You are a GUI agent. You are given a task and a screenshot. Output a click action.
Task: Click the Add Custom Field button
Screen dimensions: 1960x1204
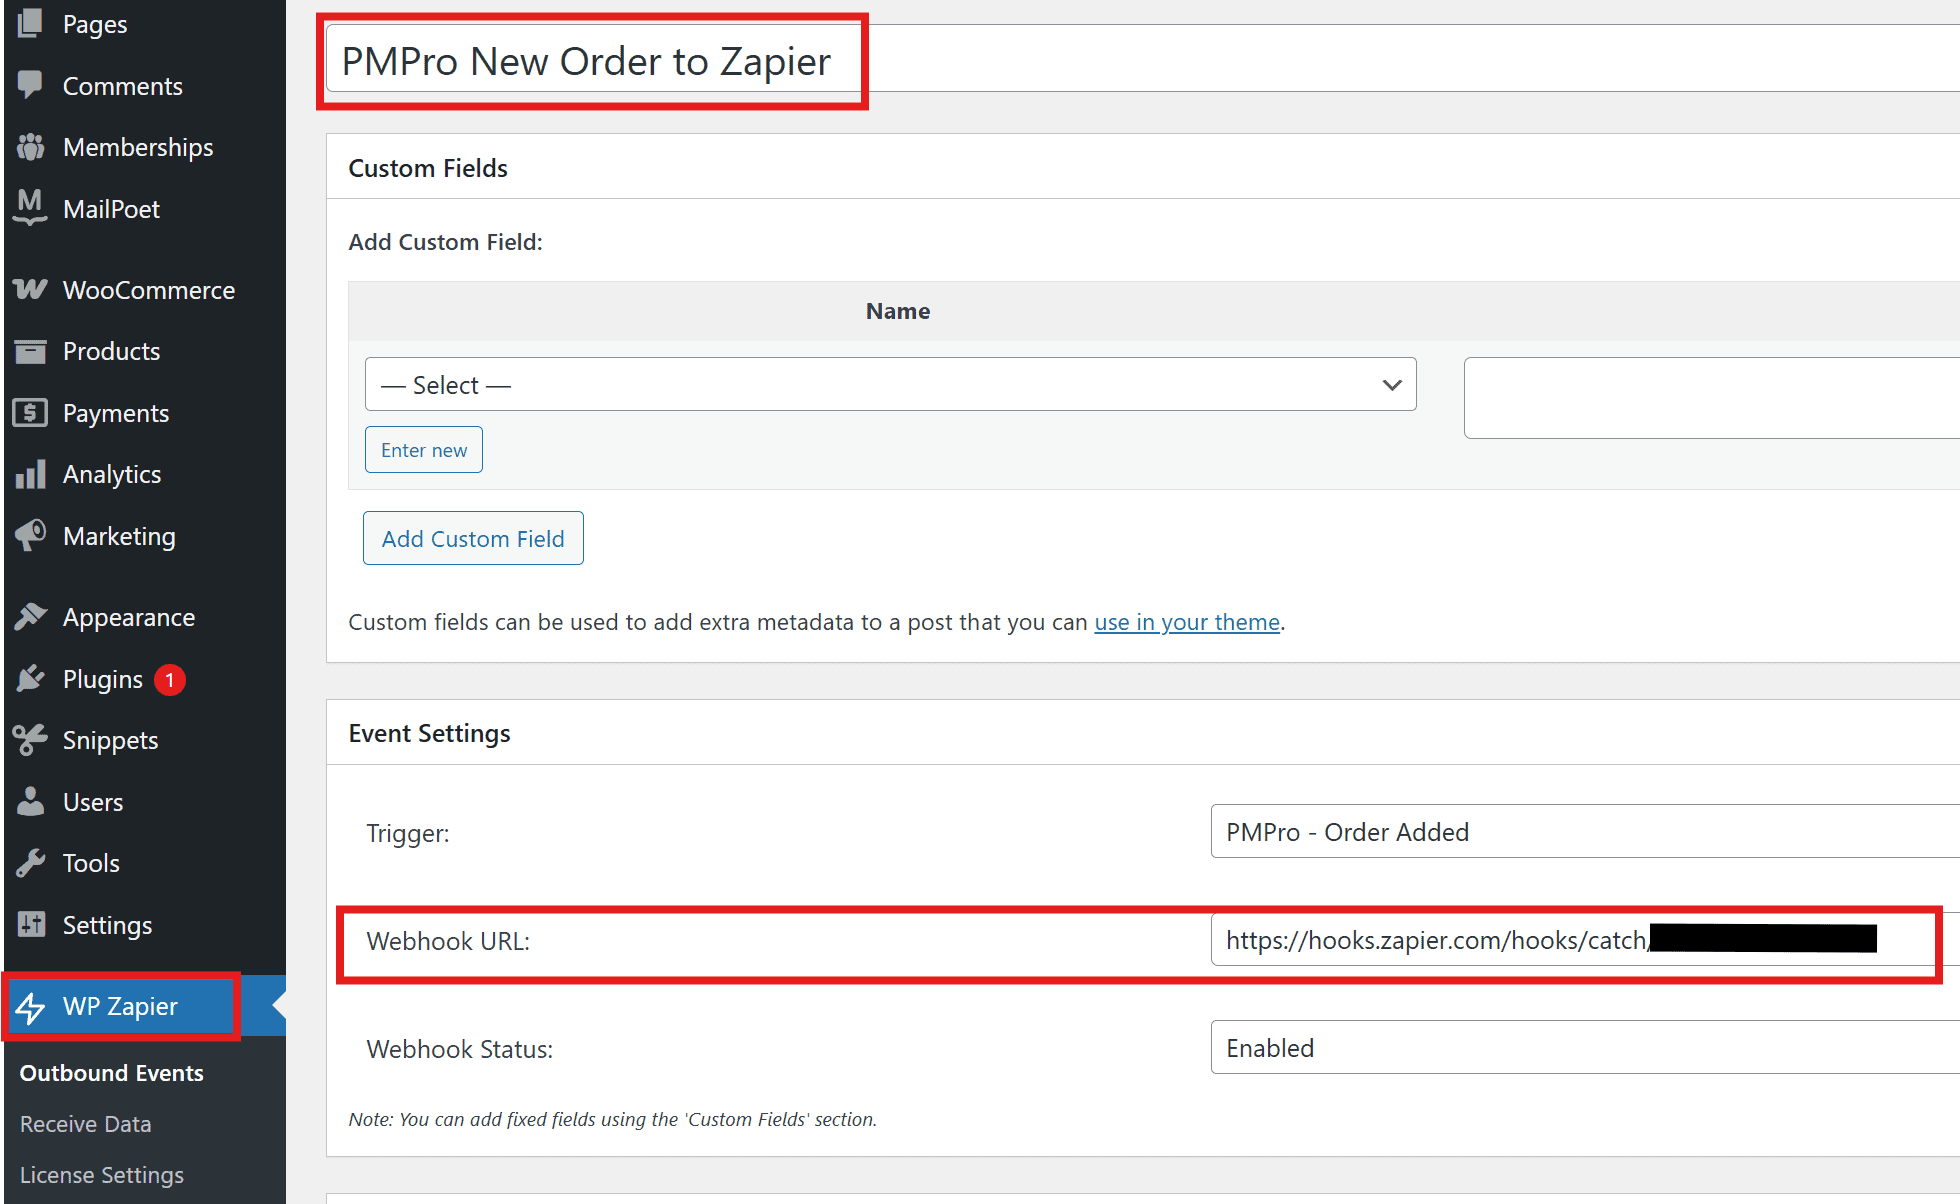pos(472,538)
